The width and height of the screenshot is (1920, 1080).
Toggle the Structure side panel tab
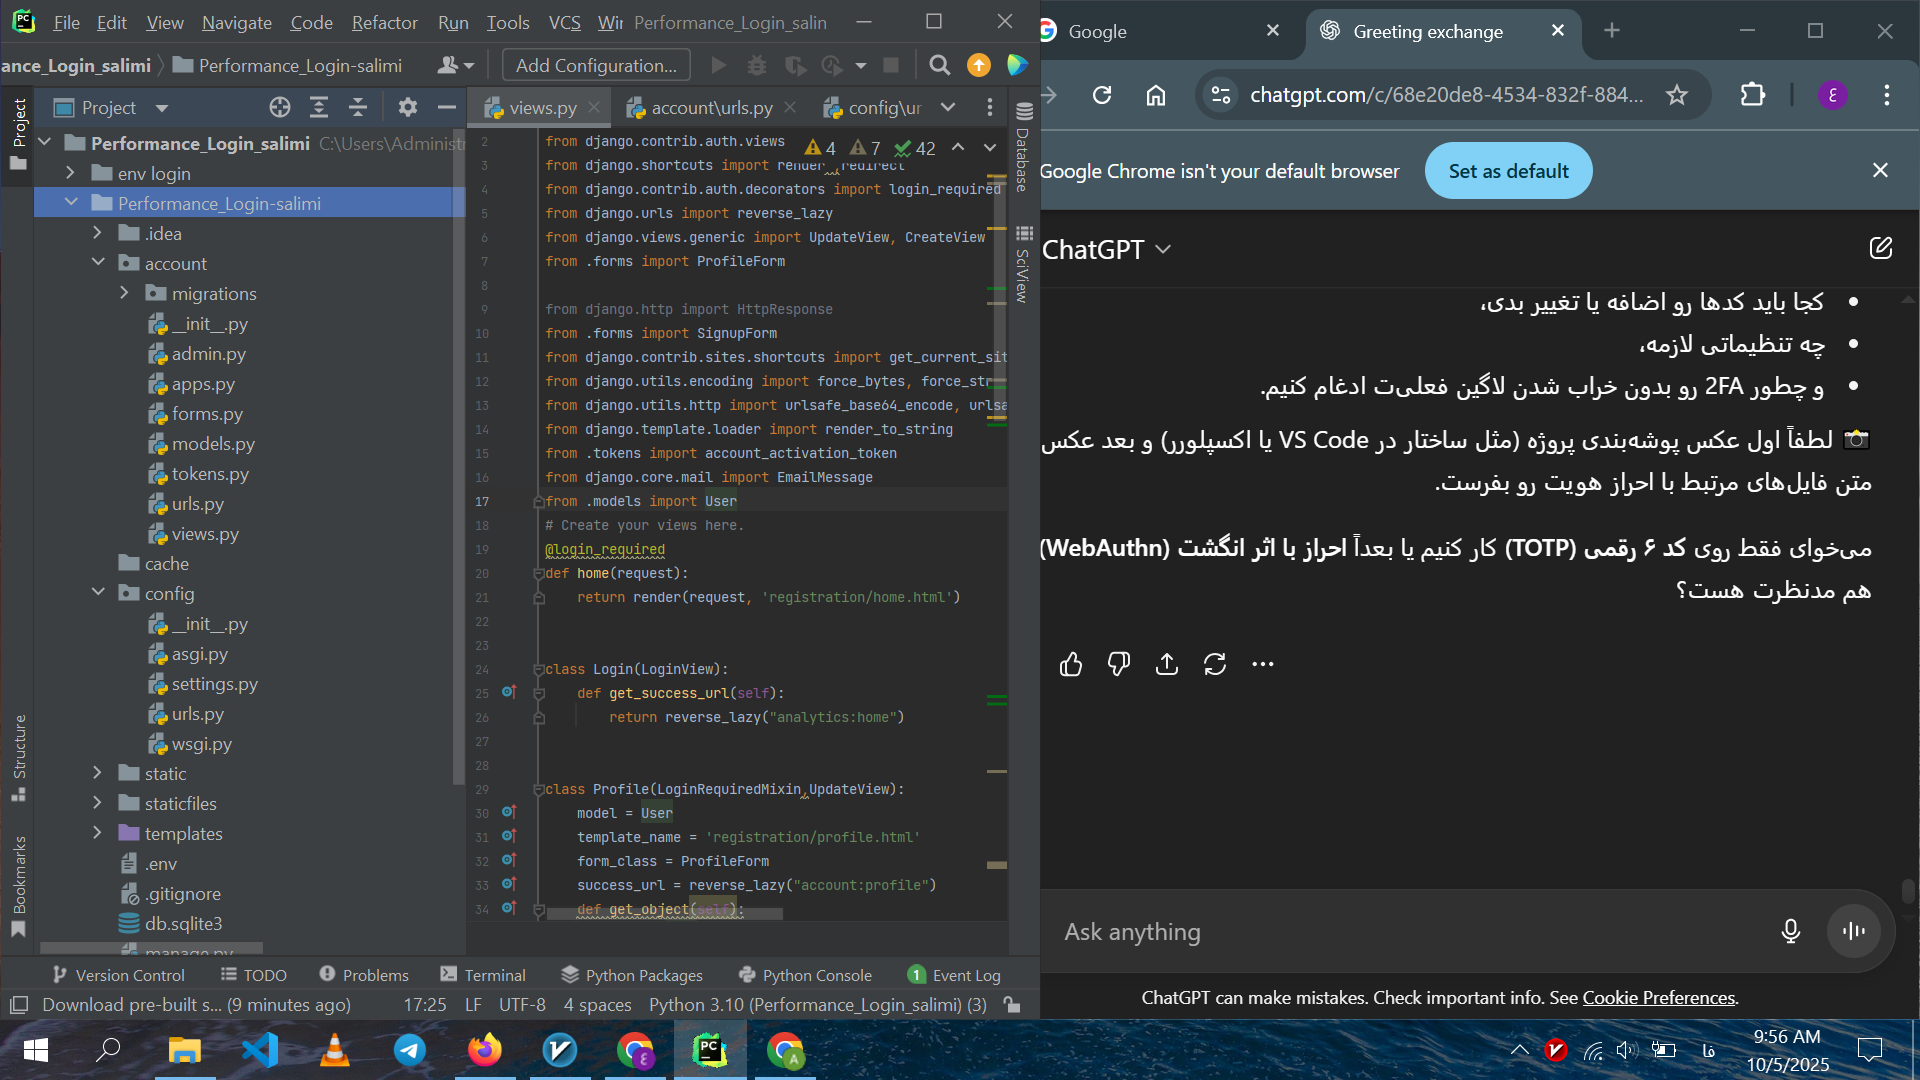click(18, 757)
